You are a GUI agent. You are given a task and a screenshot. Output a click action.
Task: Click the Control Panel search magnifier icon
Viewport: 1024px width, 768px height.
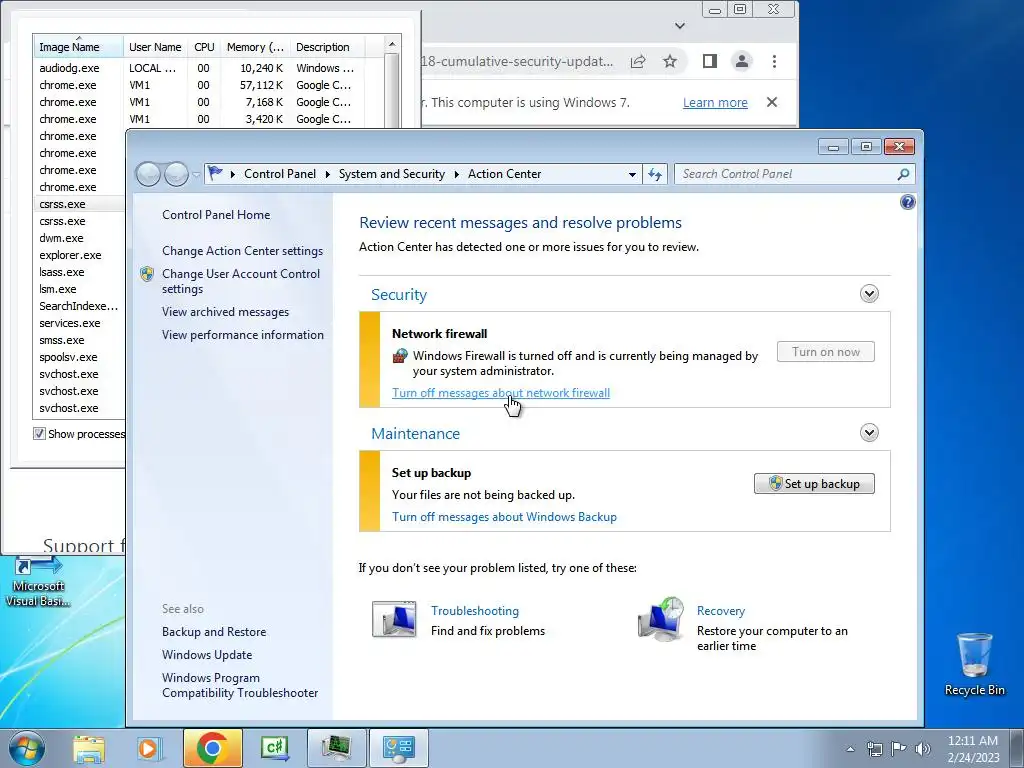(903, 174)
